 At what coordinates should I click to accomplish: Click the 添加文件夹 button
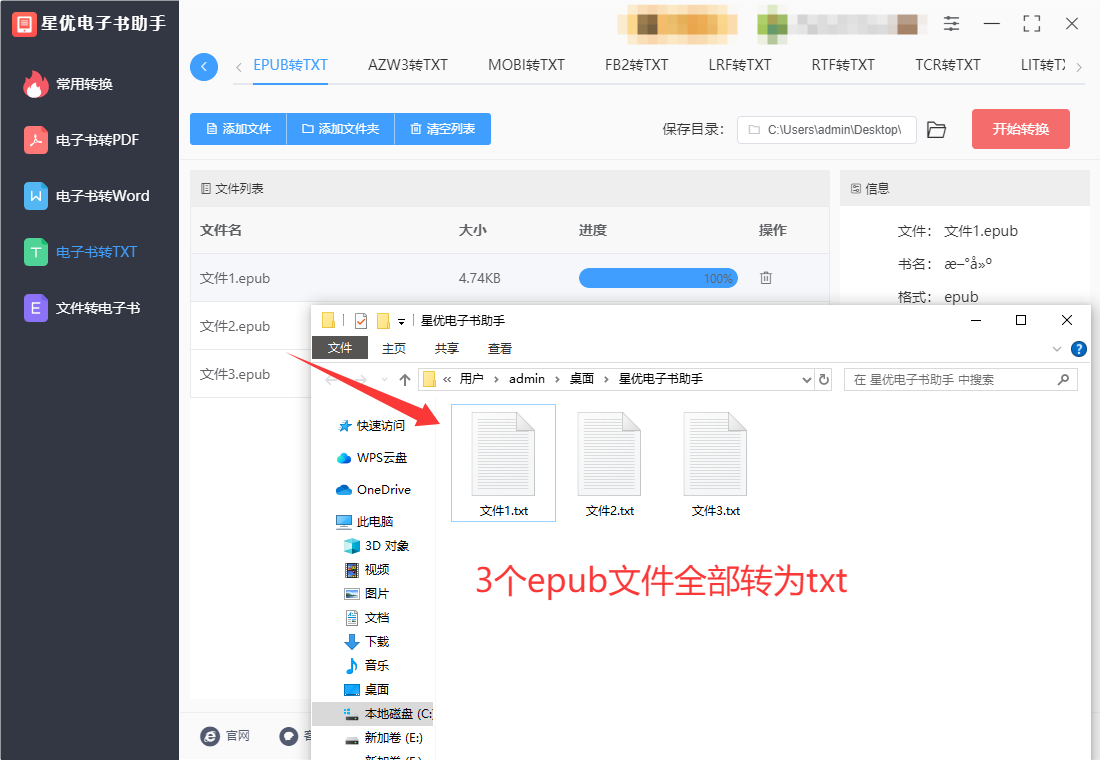coord(341,129)
